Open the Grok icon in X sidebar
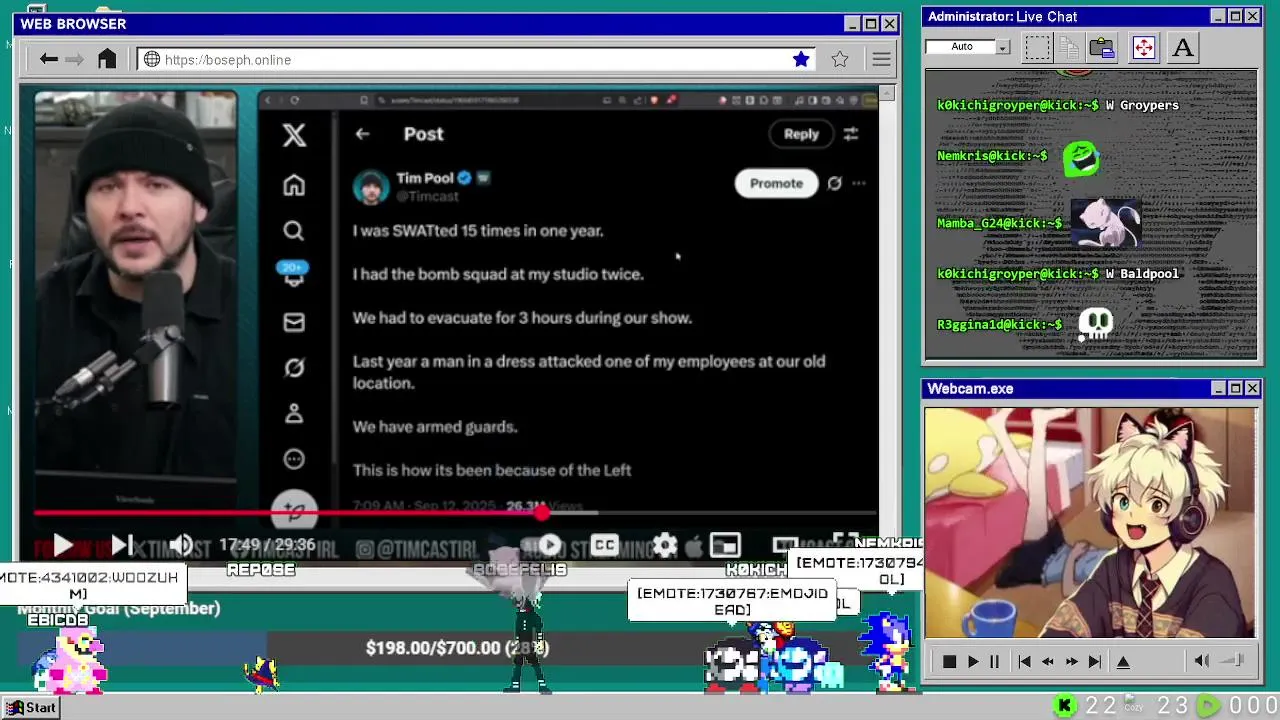Image resolution: width=1280 pixels, height=720 pixels. [x=294, y=368]
